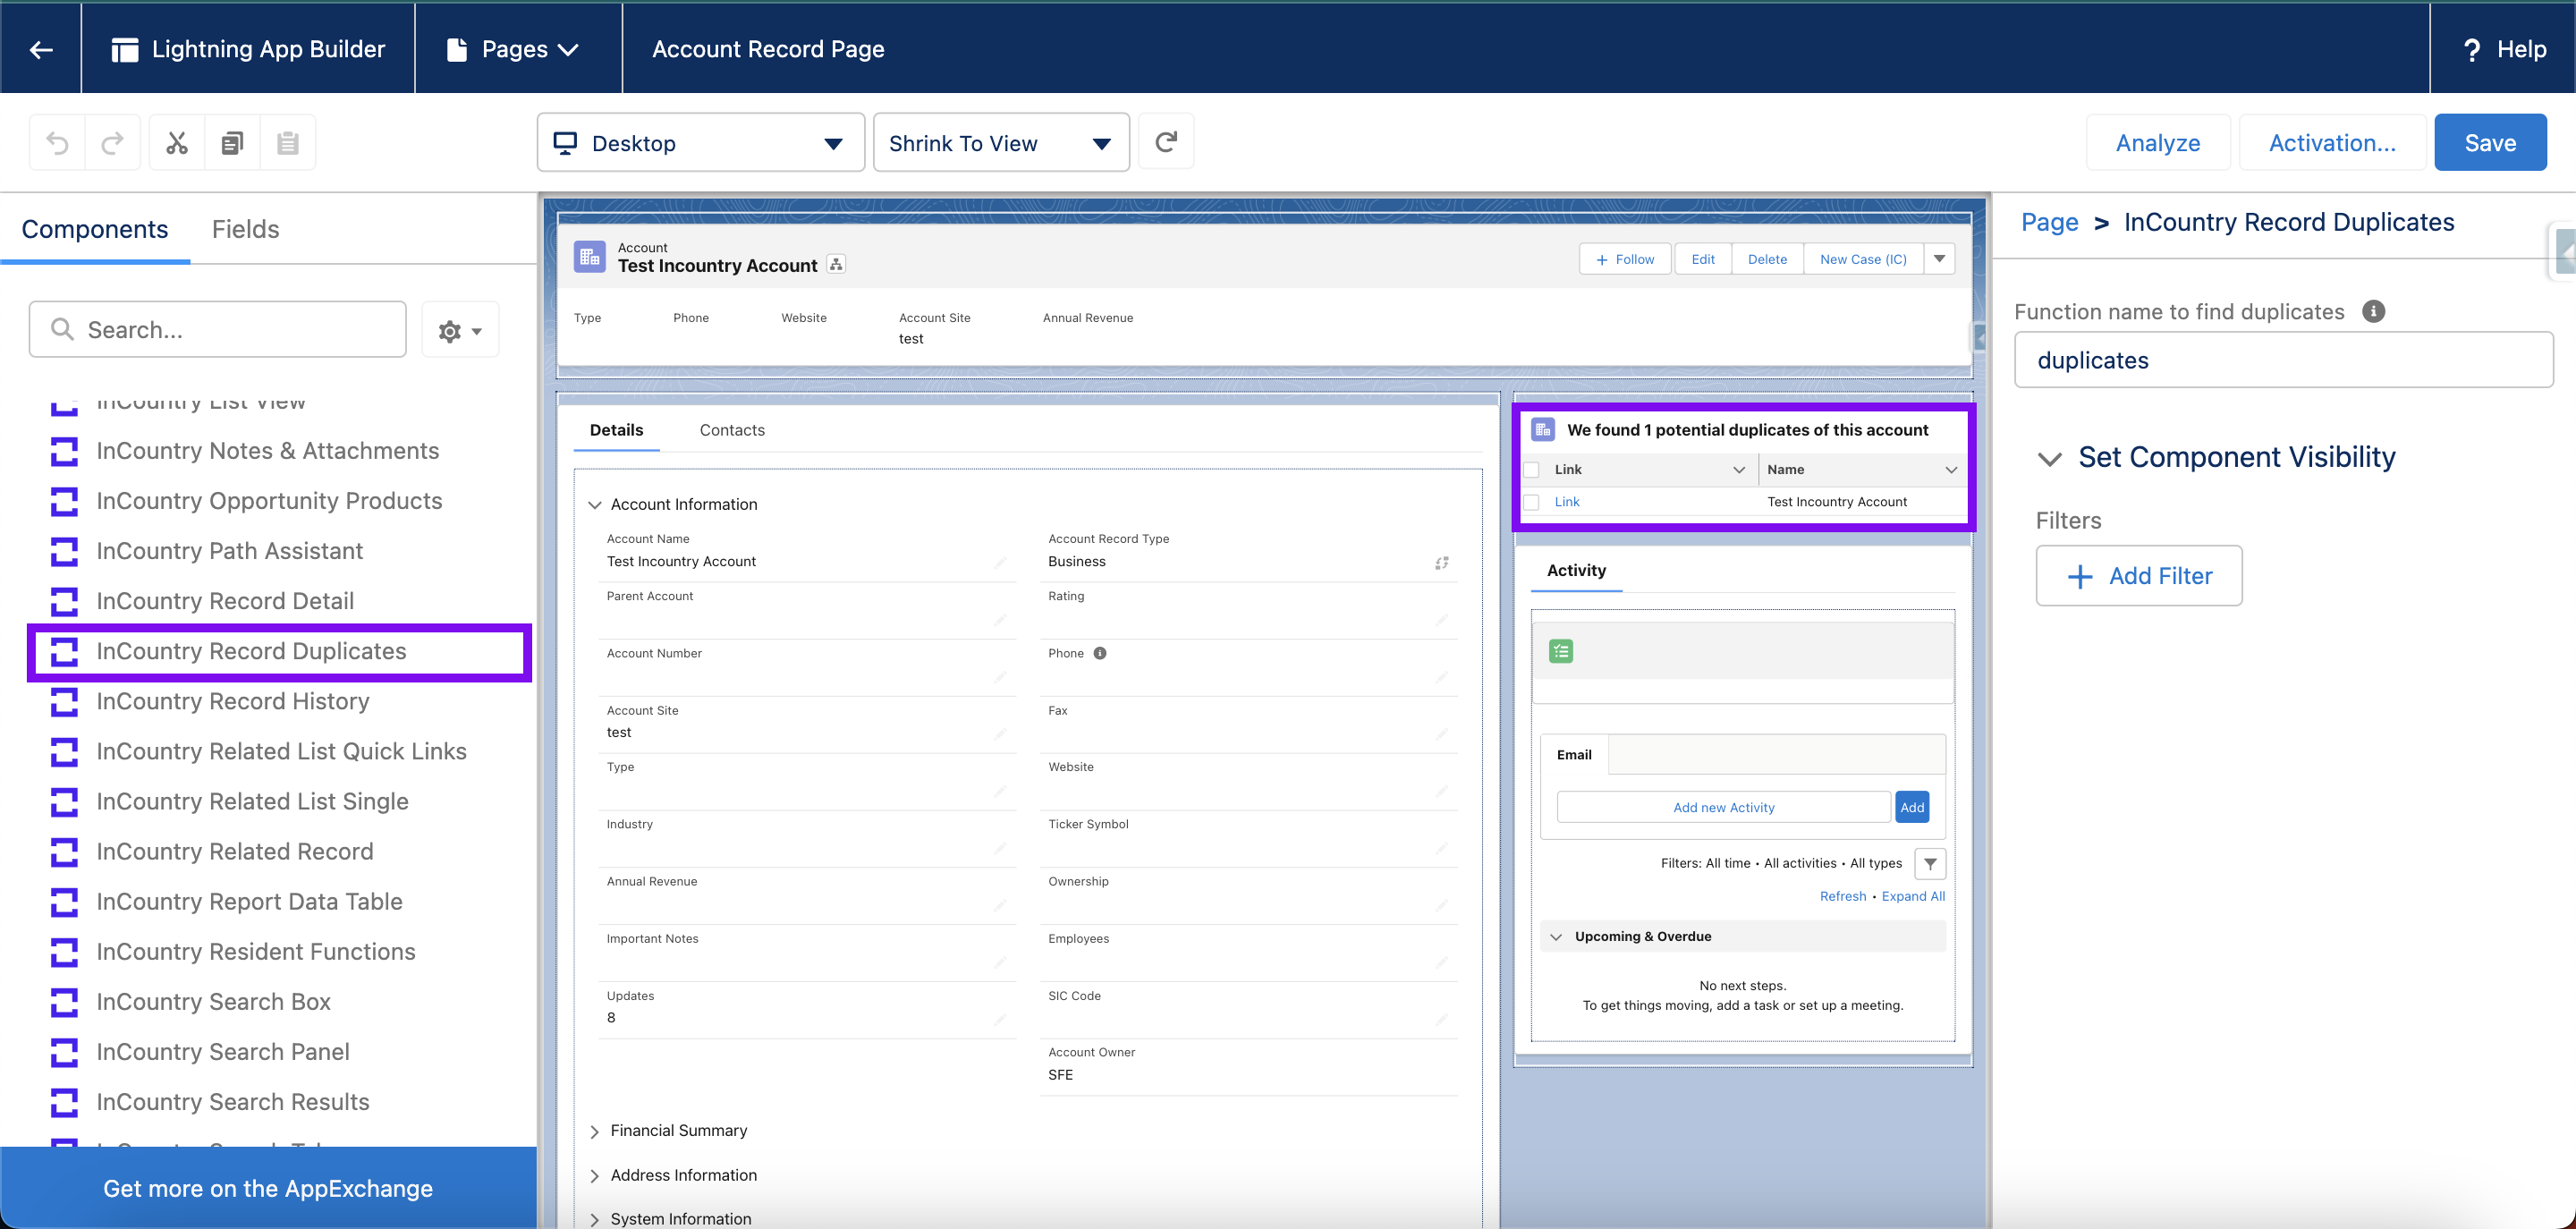Screen dimensions: 2576x1229
Task: Refresh the page canvas preview
Action: point(1165,142)
